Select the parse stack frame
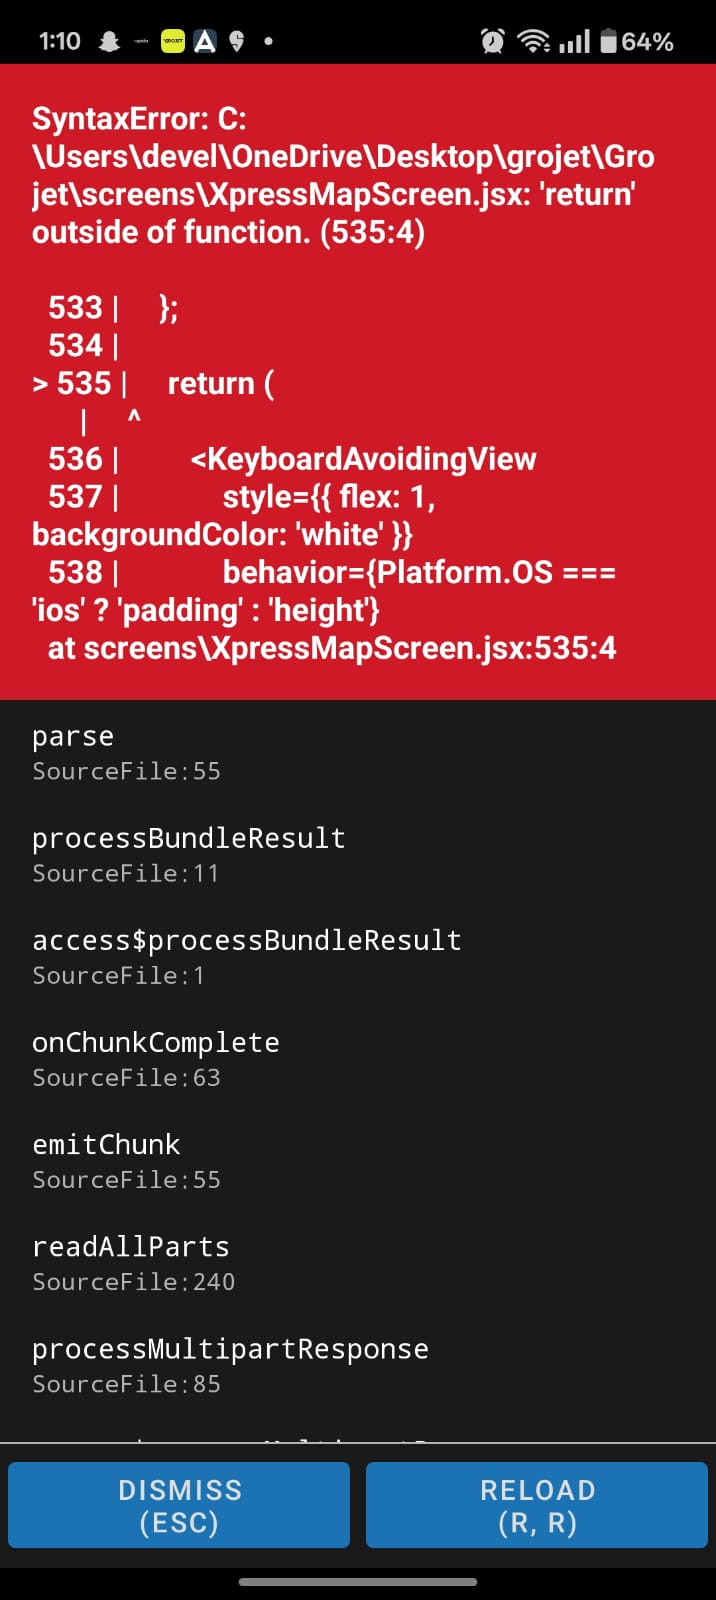 tap(358, 752)
